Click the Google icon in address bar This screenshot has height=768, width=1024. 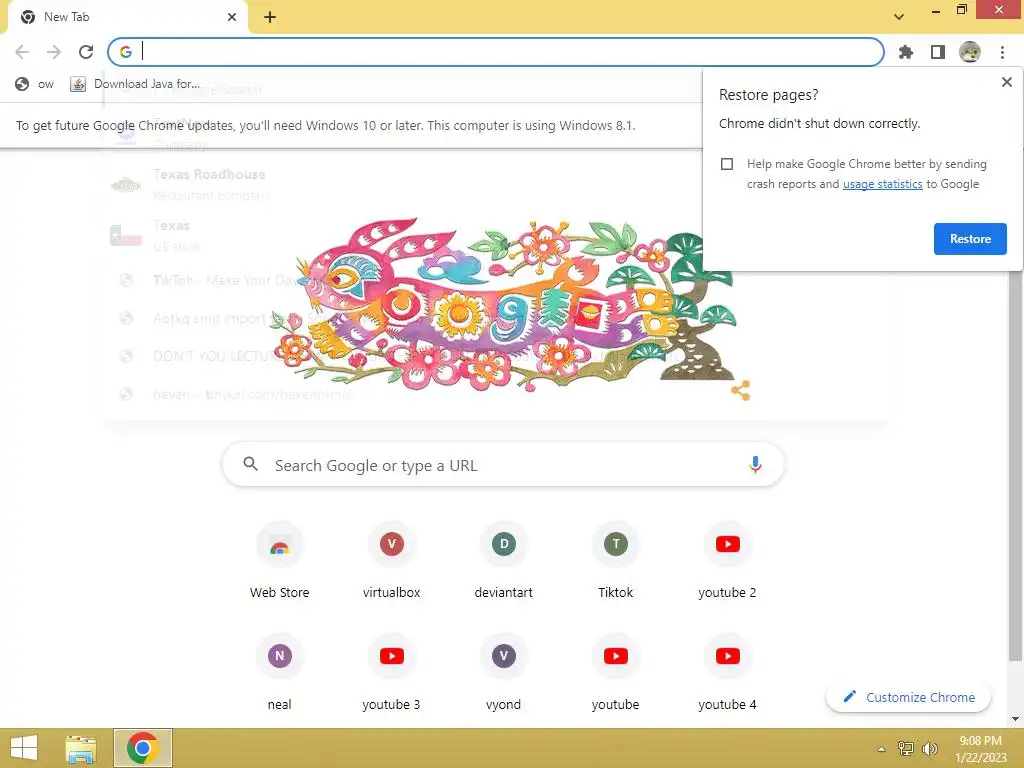[x=126, y=52]
